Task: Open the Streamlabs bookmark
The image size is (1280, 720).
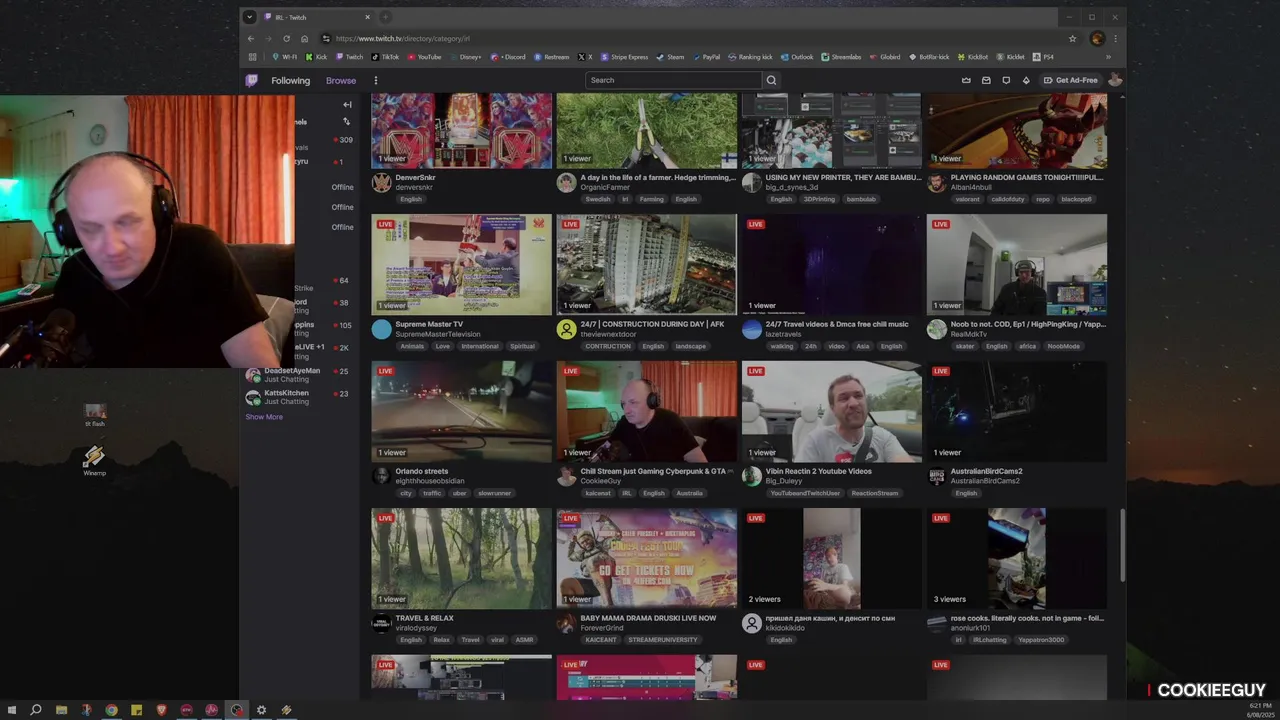Action: [841, 57]
